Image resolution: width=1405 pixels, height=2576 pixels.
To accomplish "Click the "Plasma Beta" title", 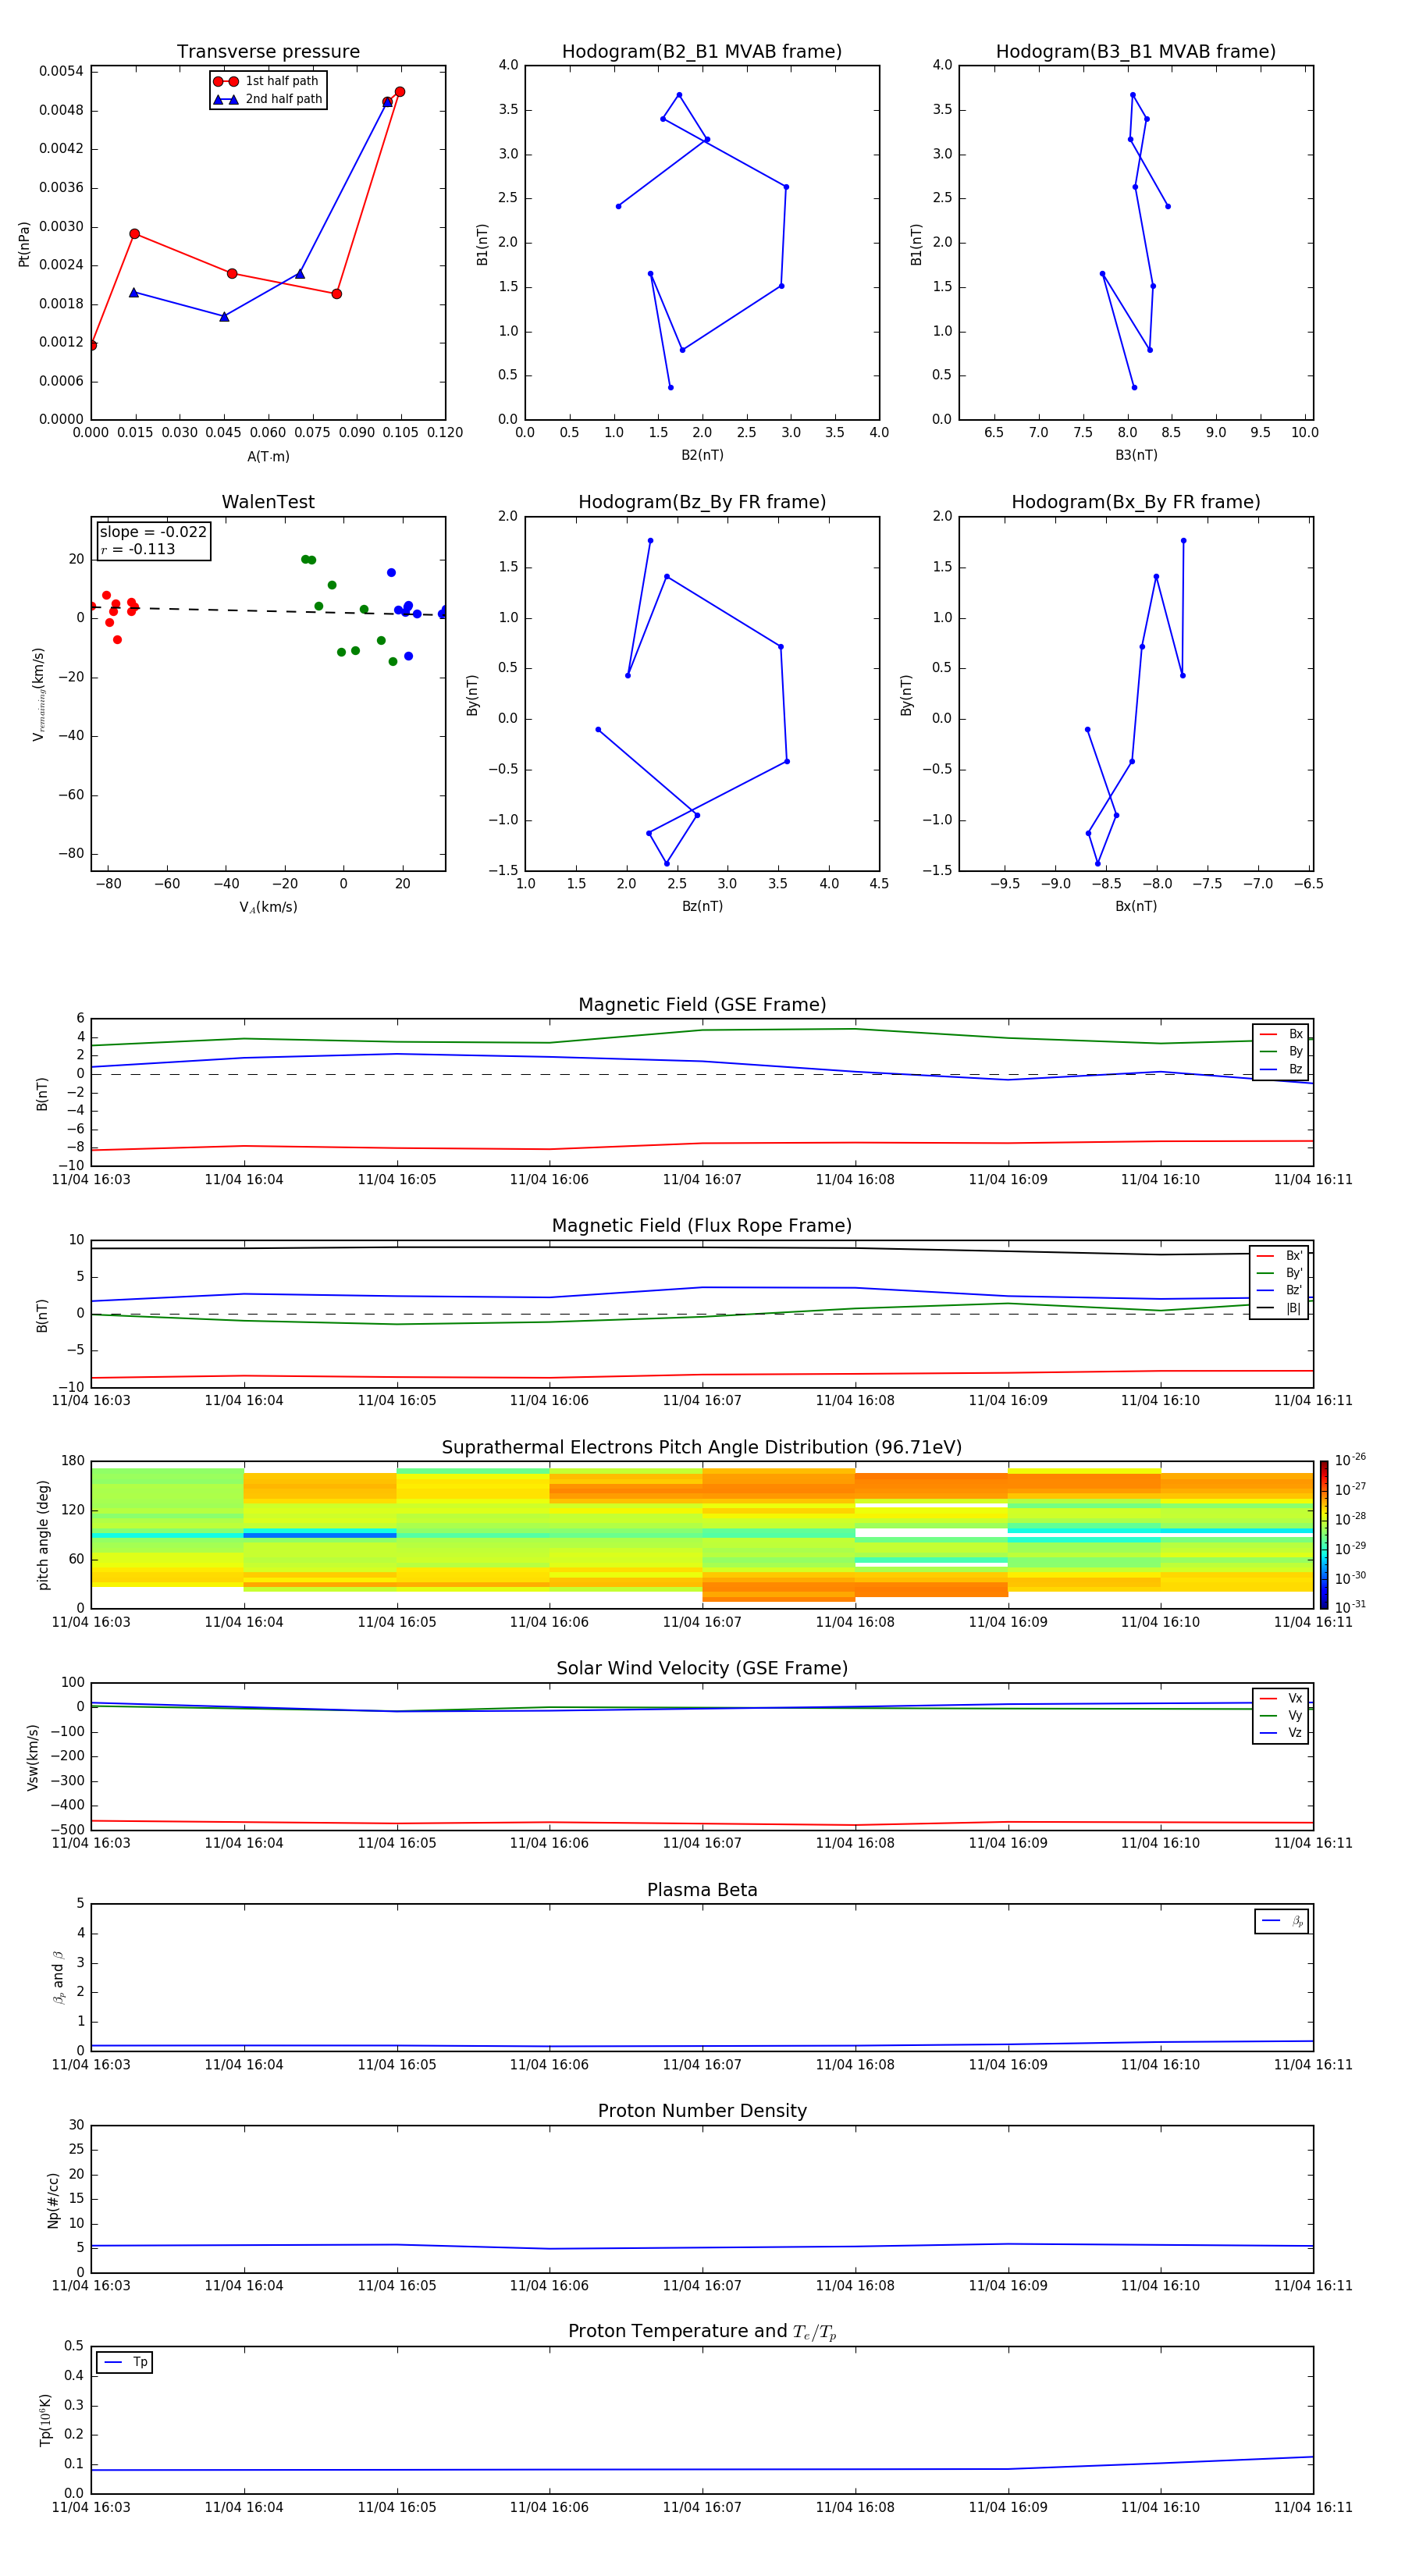I will (702, 1890).
